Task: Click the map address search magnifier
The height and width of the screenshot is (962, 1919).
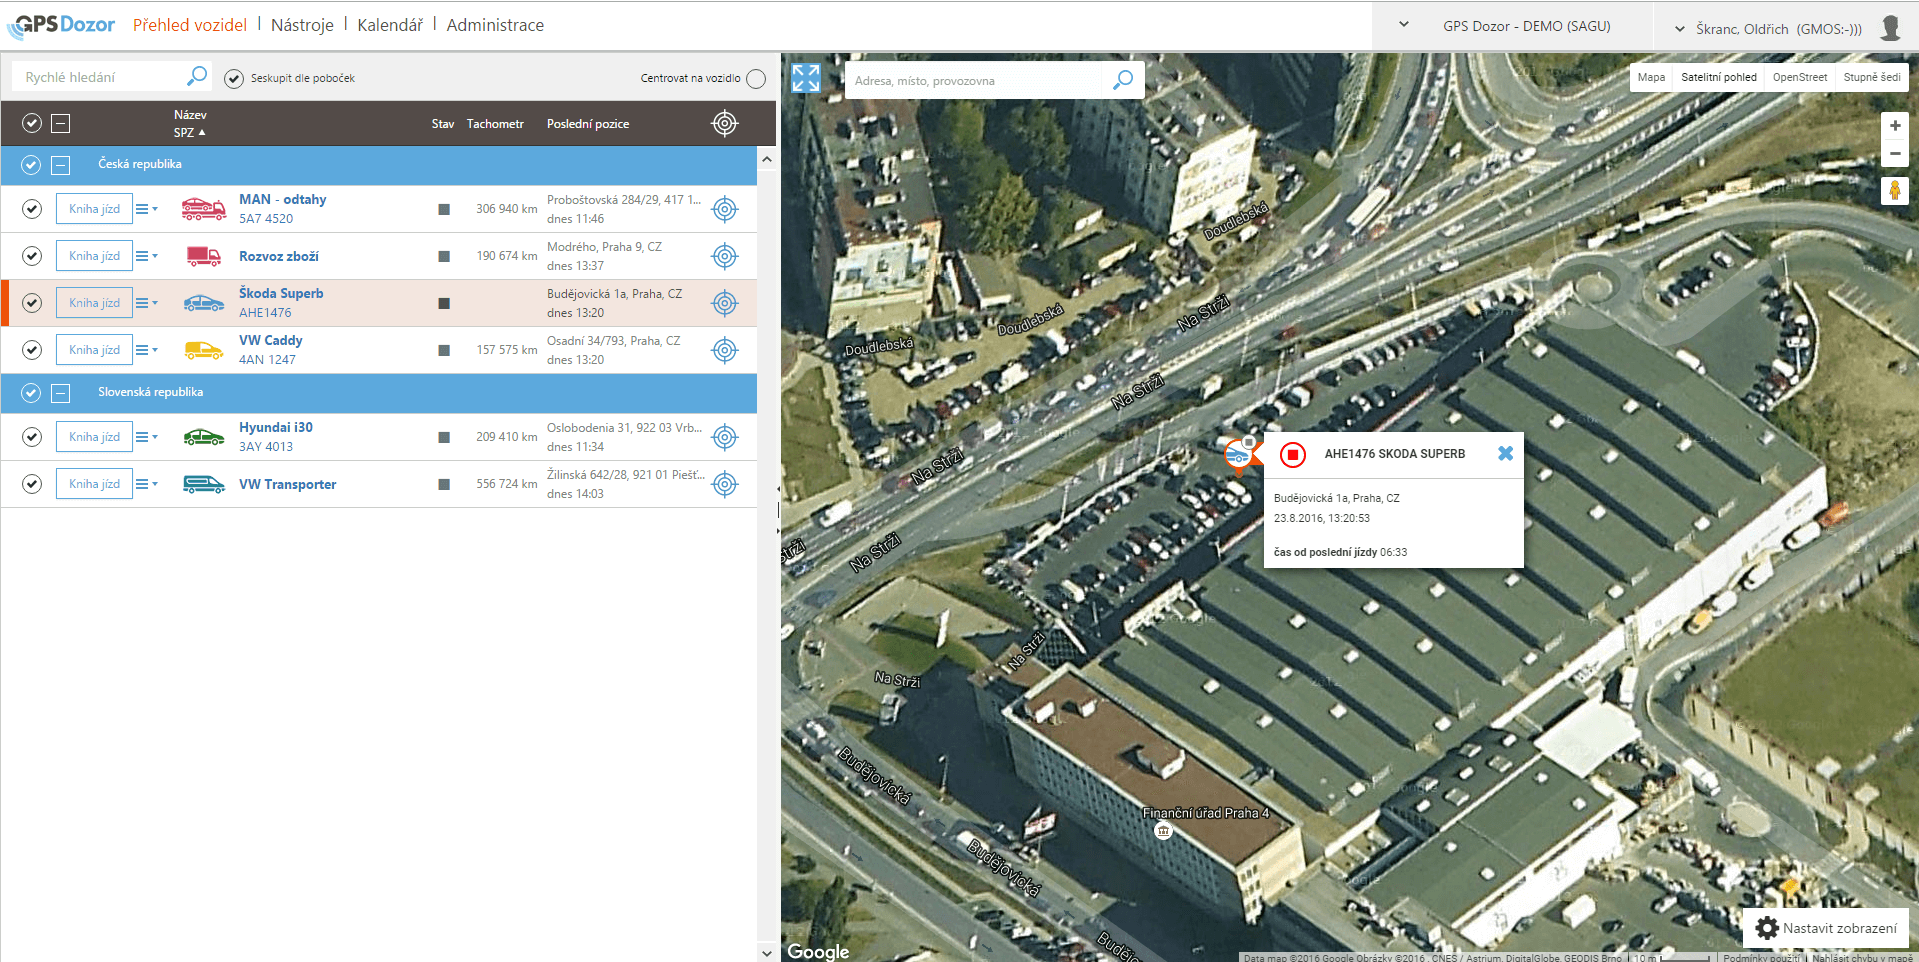Action: (x=1123, y=80)
